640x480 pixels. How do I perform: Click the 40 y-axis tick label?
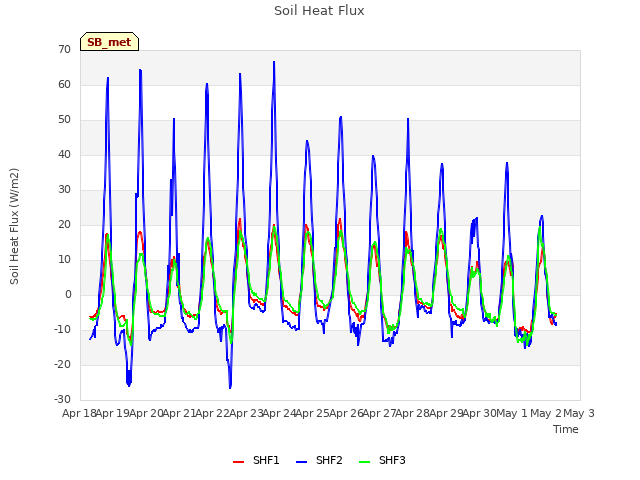point(64,155)
